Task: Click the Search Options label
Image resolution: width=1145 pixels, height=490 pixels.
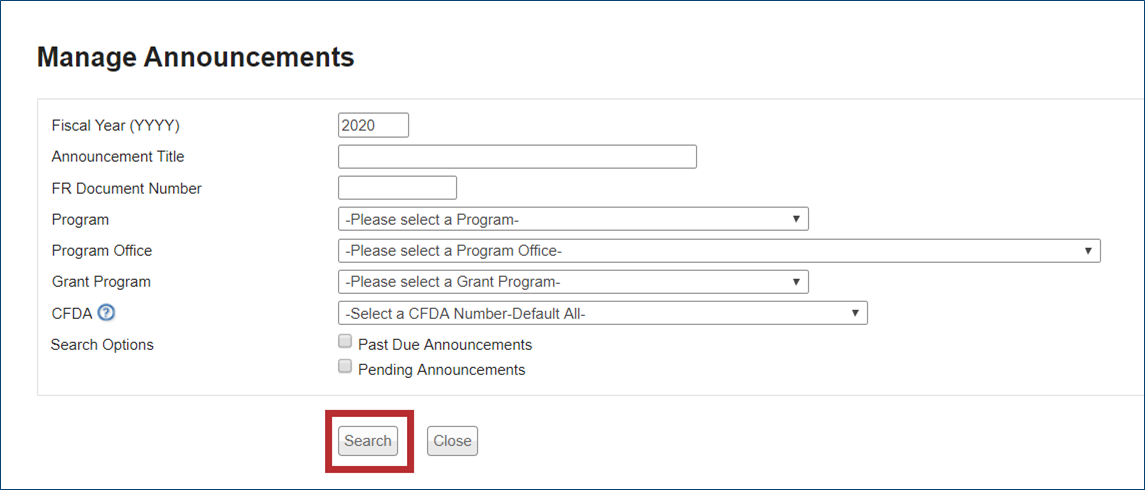Action: [x=102, y=345]
